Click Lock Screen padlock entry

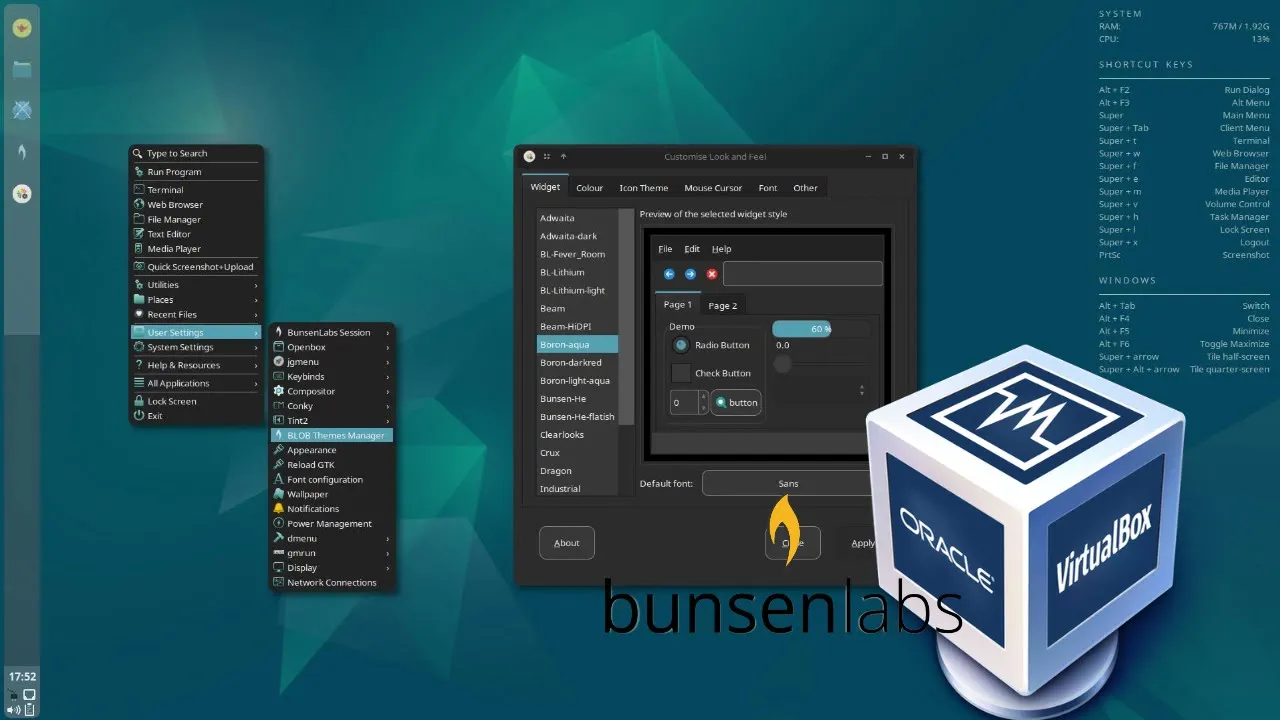point(196,401)
